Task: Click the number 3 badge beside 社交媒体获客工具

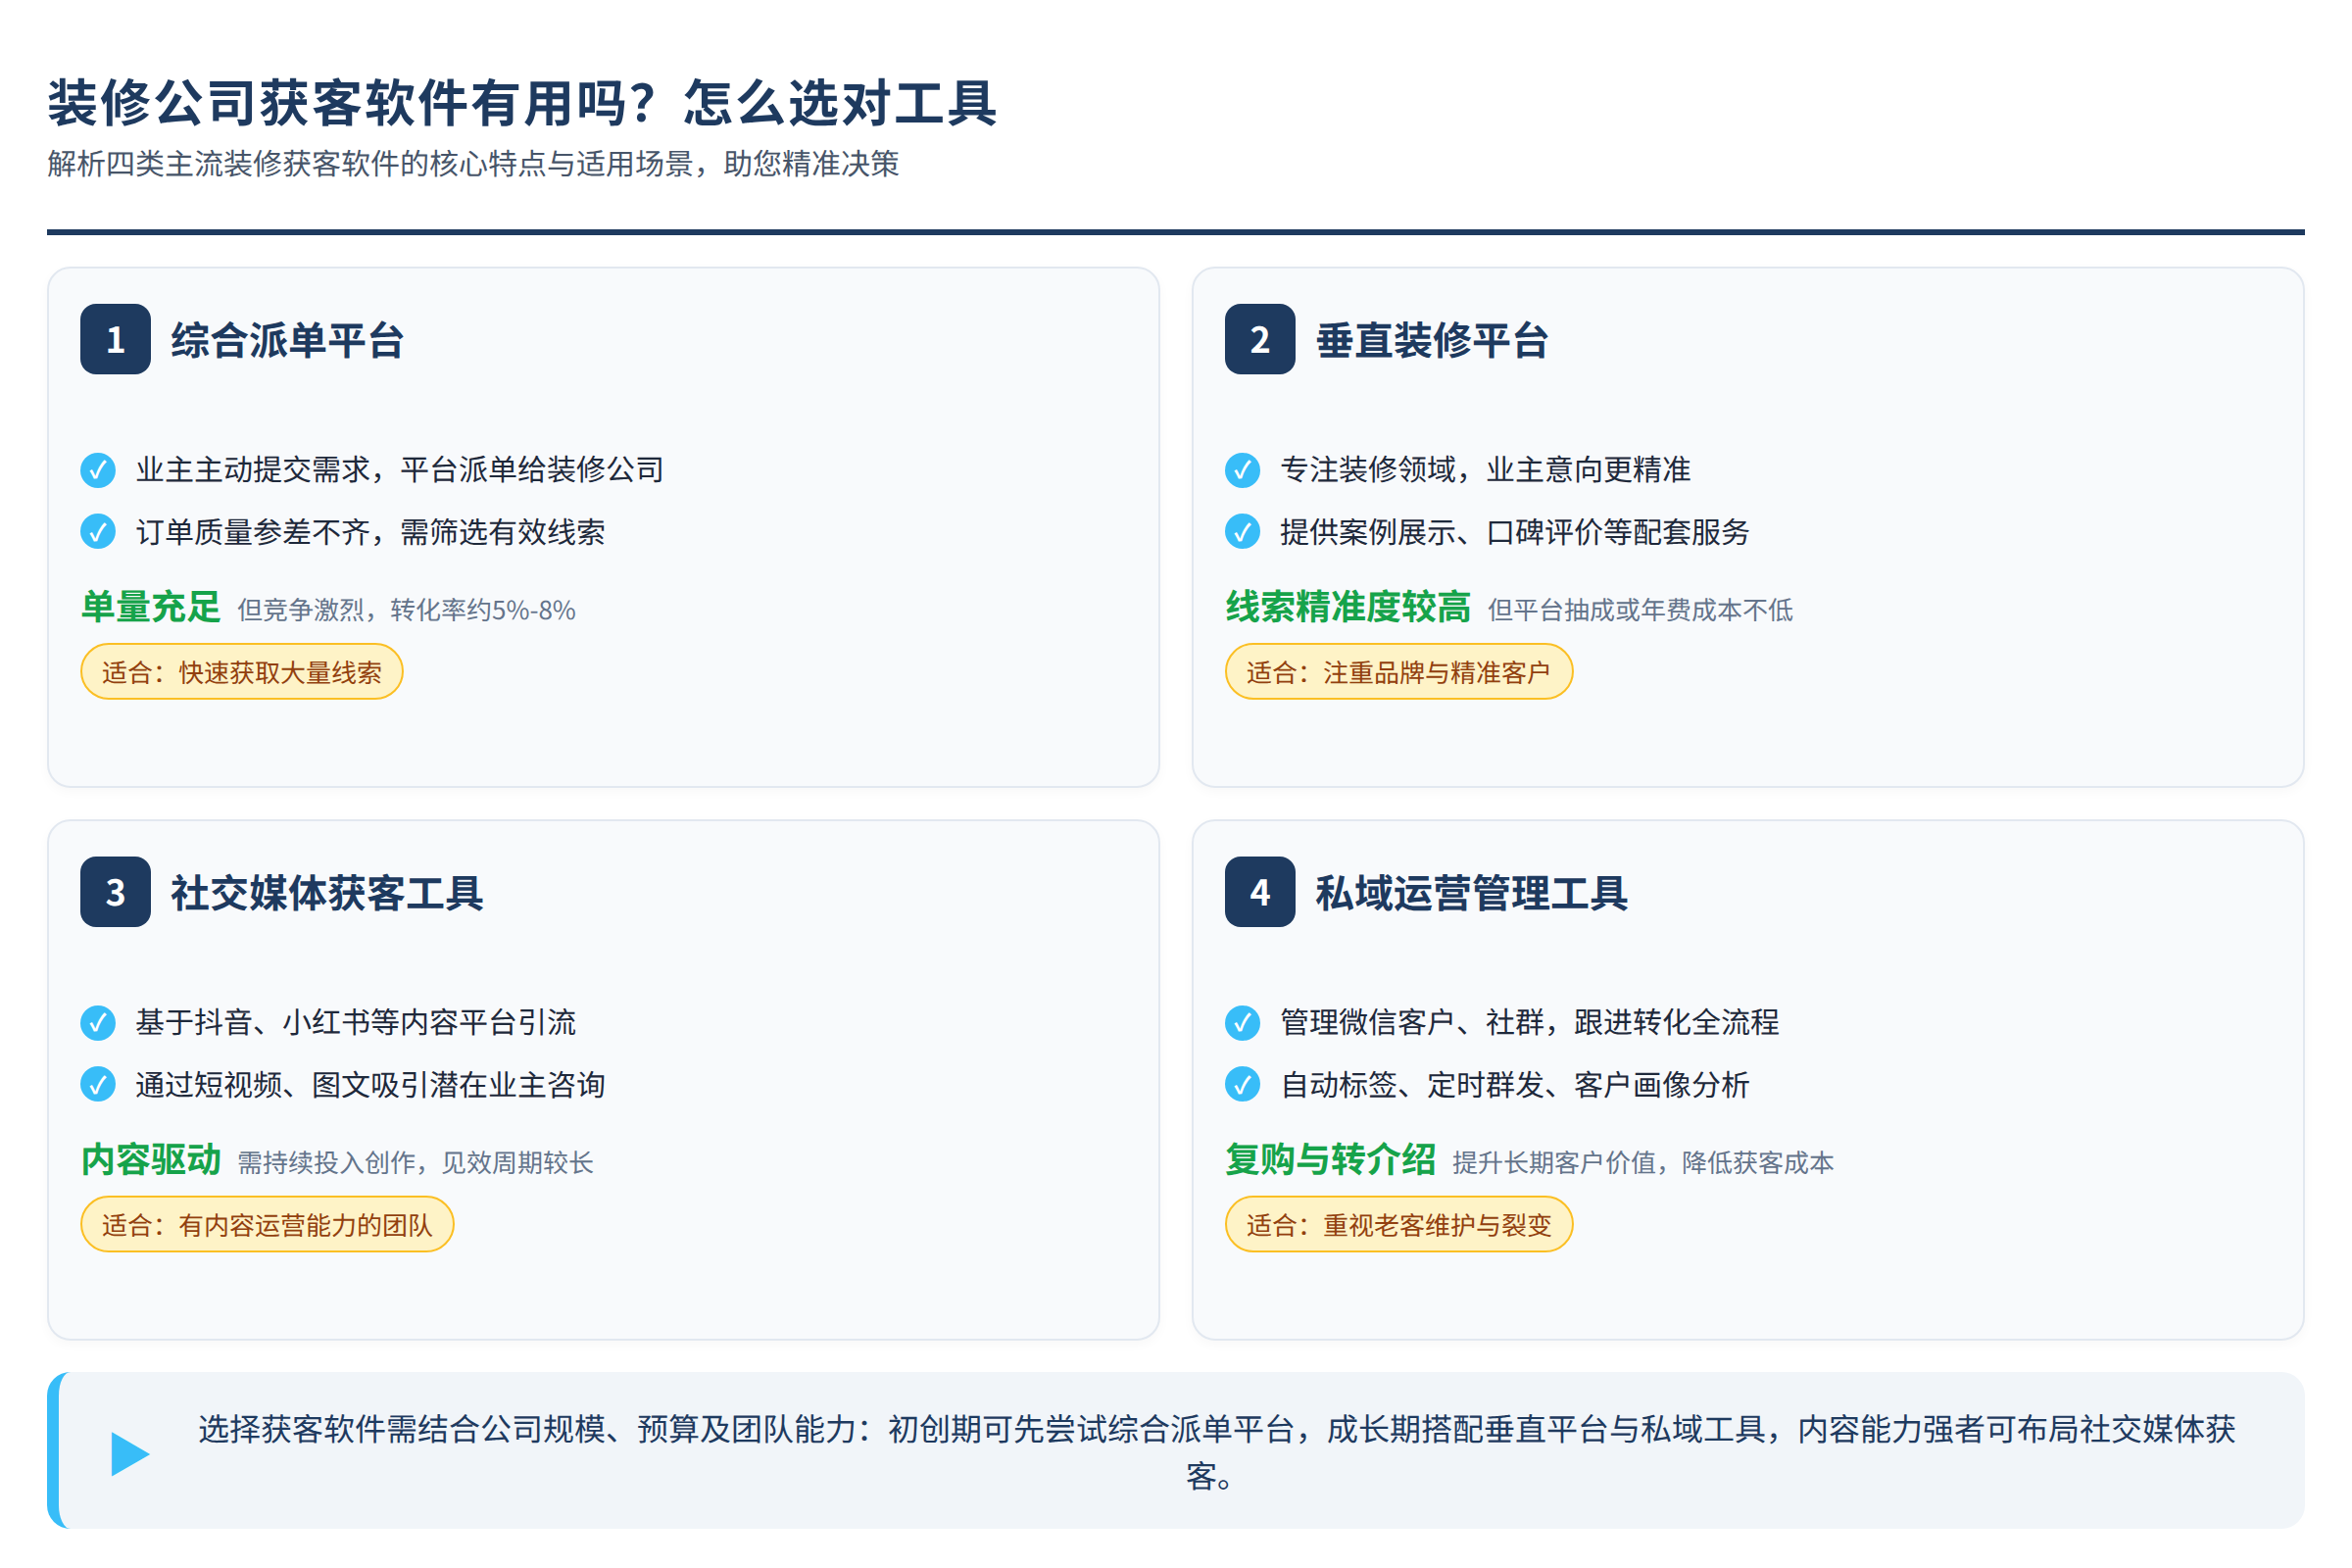Action: (x=115, y=892)
